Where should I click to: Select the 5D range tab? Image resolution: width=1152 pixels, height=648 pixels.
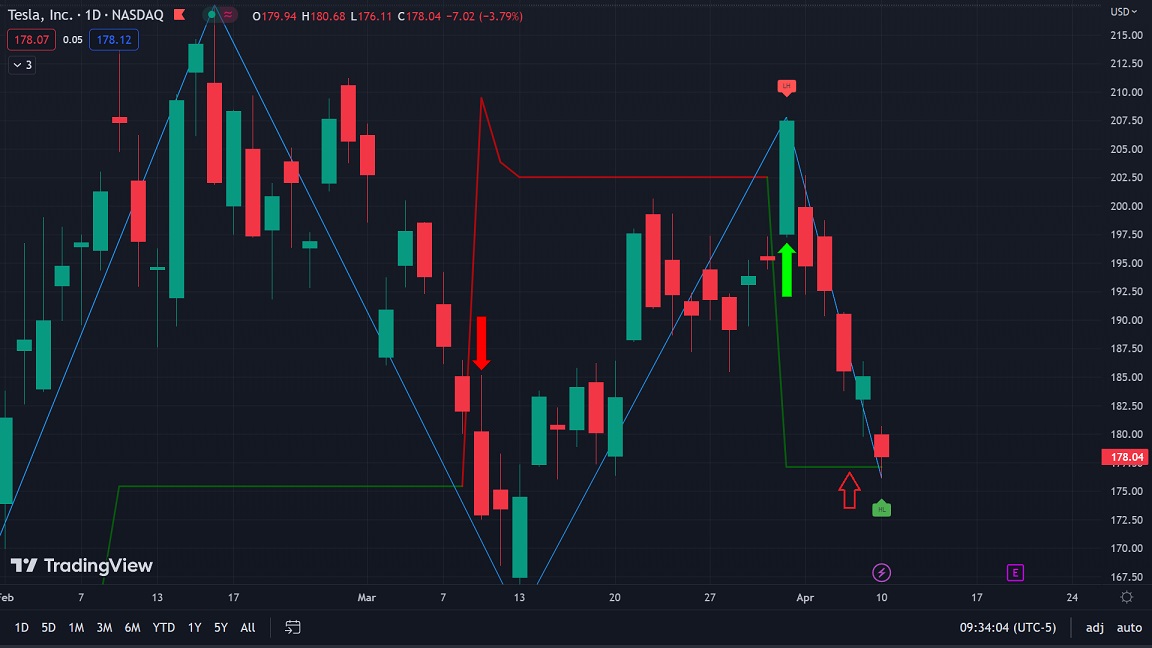click(48, 627)
